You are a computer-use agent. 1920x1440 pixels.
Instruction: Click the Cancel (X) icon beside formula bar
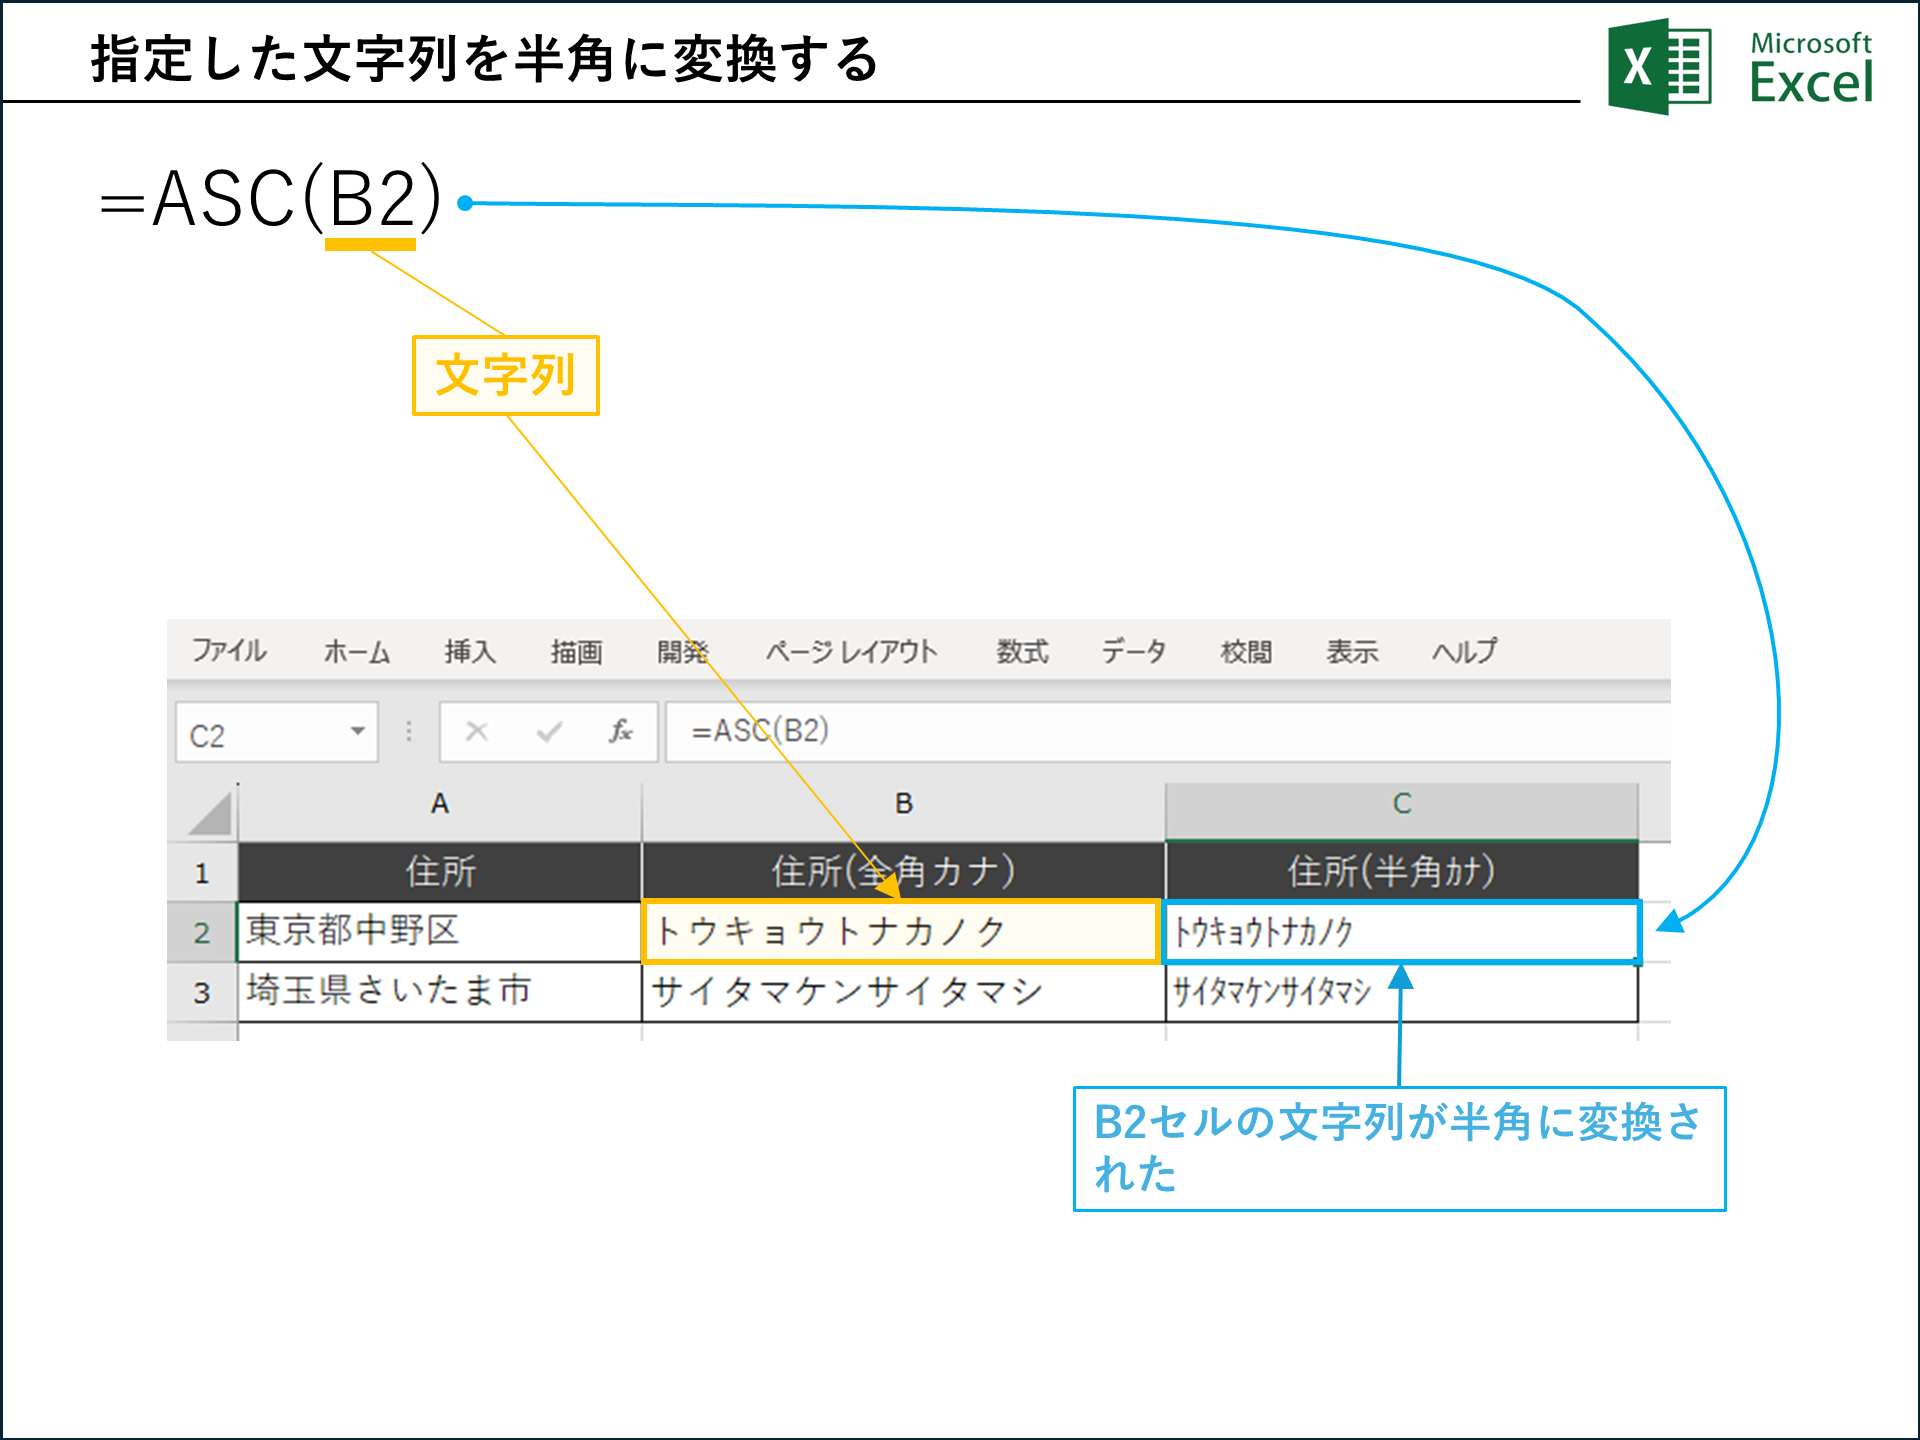tap(477, 733)
